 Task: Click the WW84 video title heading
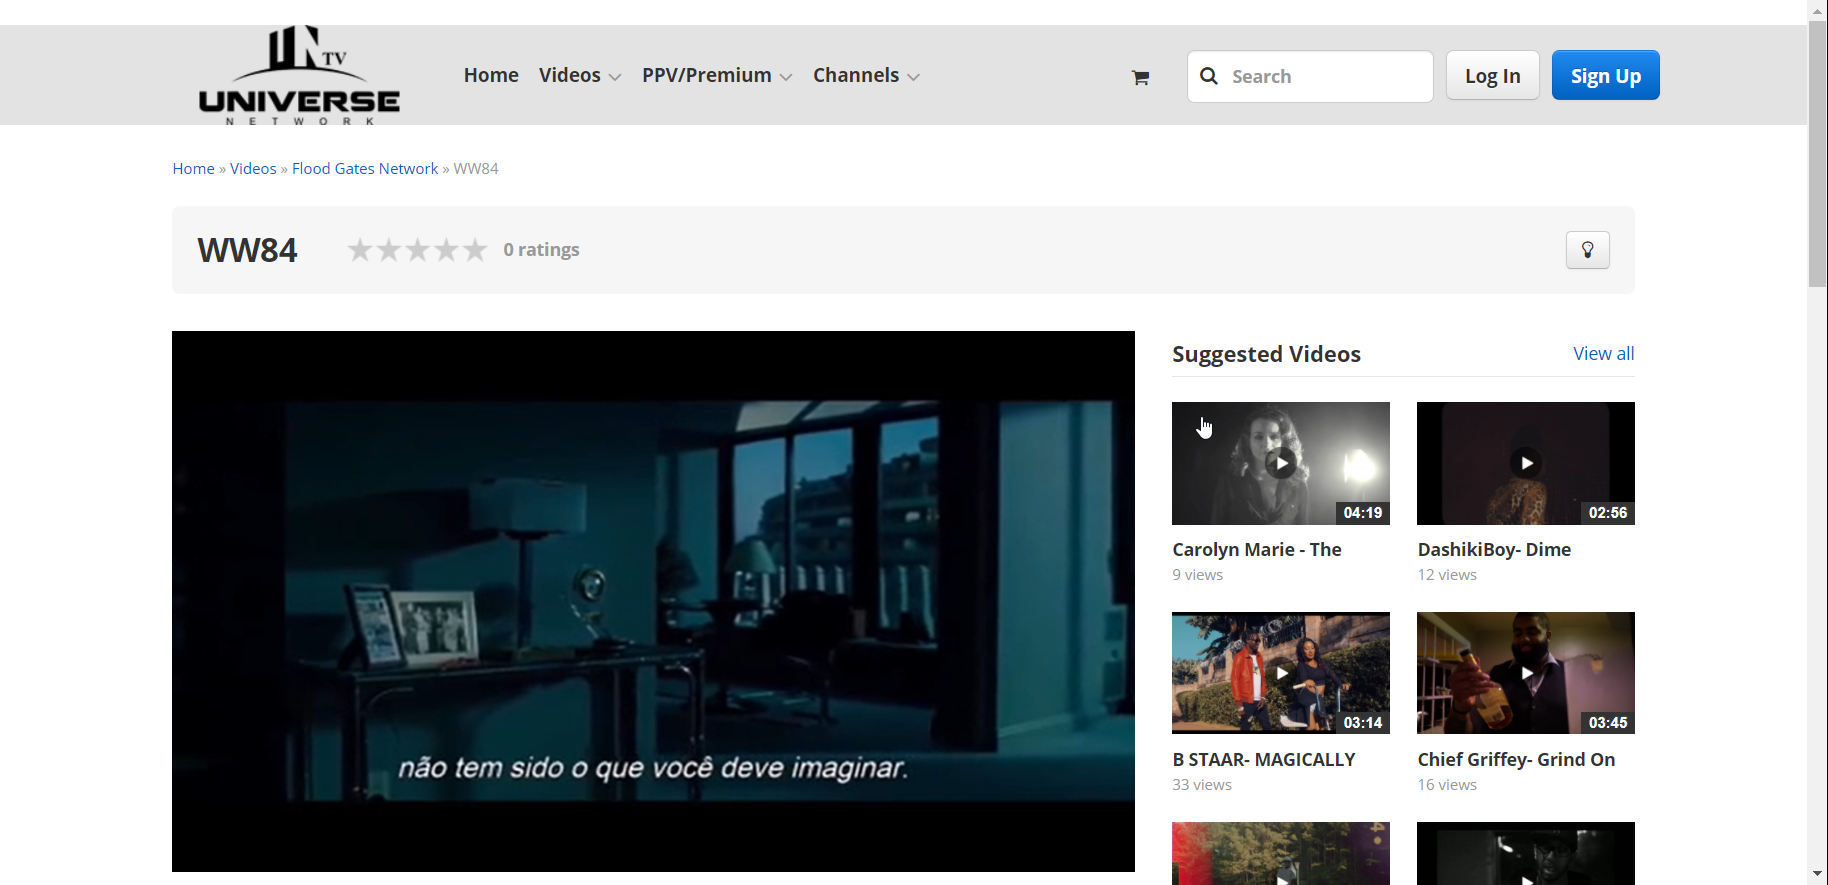coord(247,250)
